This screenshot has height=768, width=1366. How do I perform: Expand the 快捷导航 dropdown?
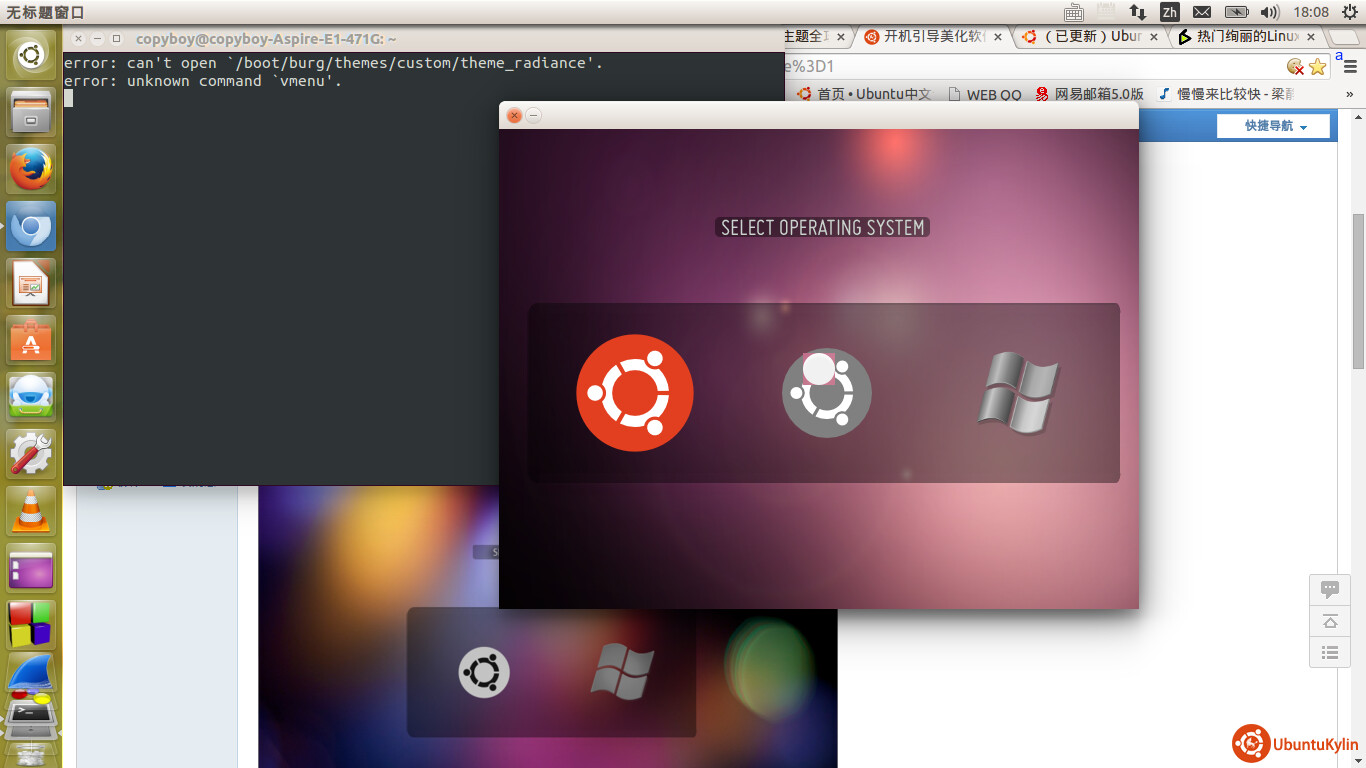point(1274,126)
